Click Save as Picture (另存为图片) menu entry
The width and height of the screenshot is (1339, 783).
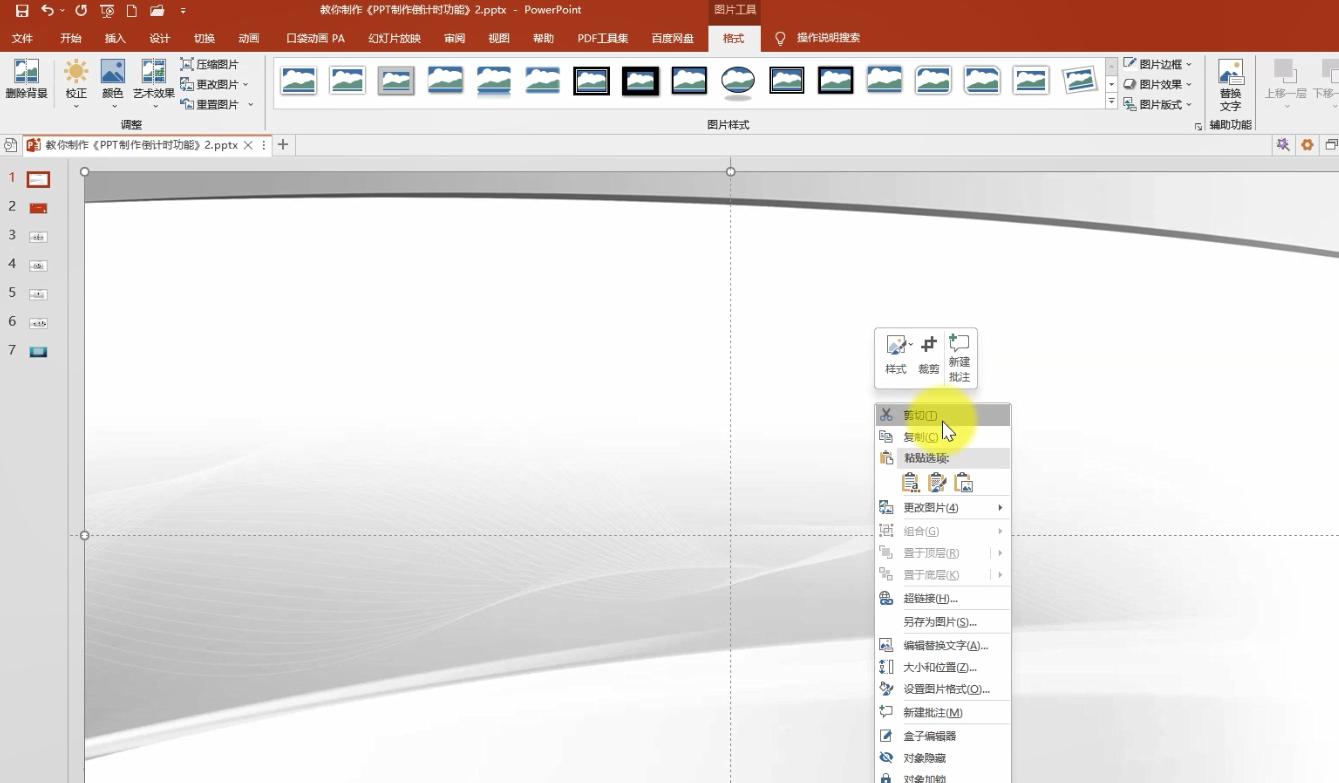(x=939, y=622)
